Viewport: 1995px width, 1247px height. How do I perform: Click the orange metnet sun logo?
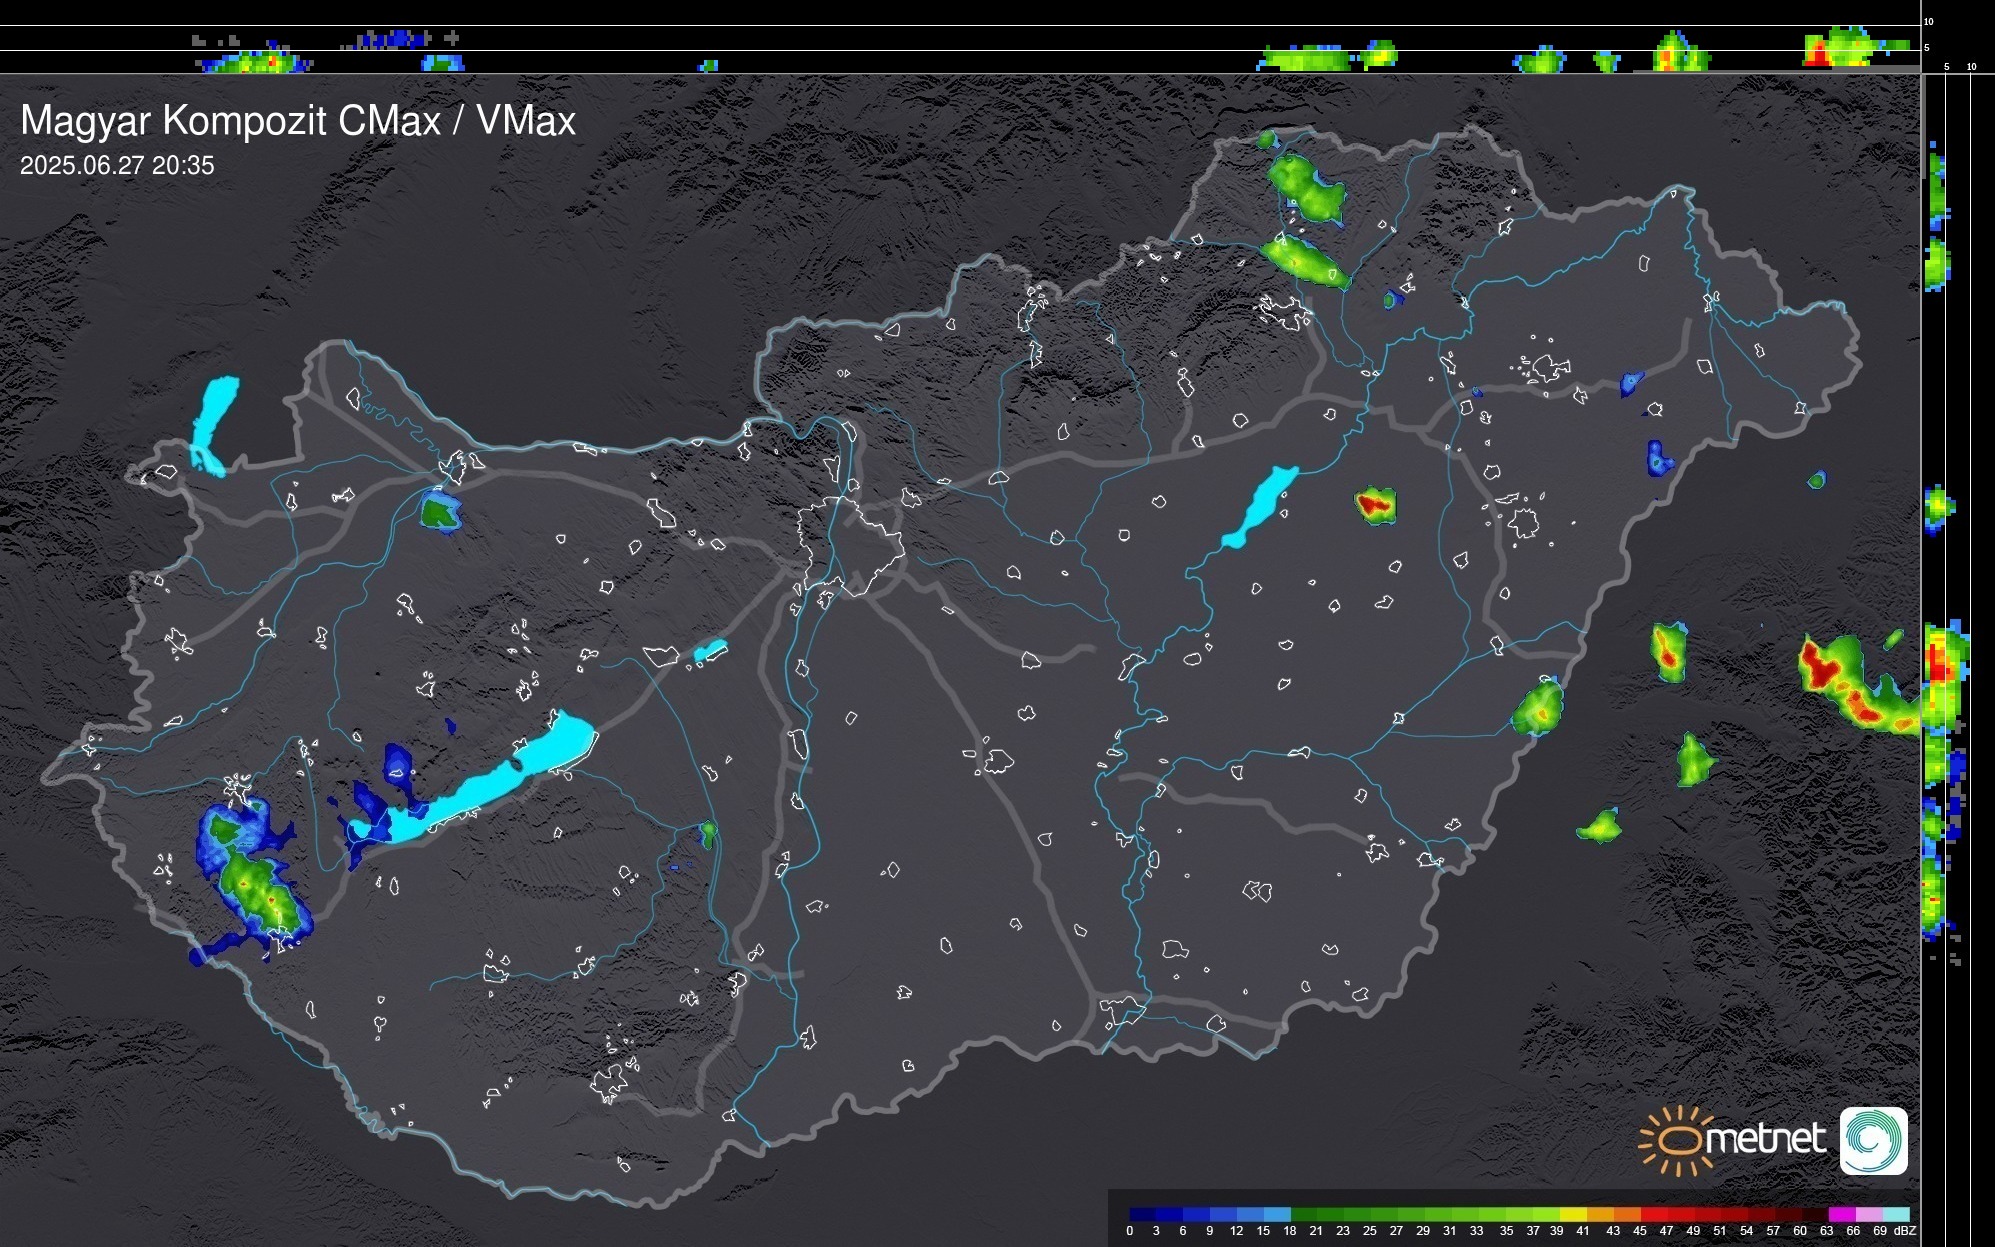pos(1678,1140)
